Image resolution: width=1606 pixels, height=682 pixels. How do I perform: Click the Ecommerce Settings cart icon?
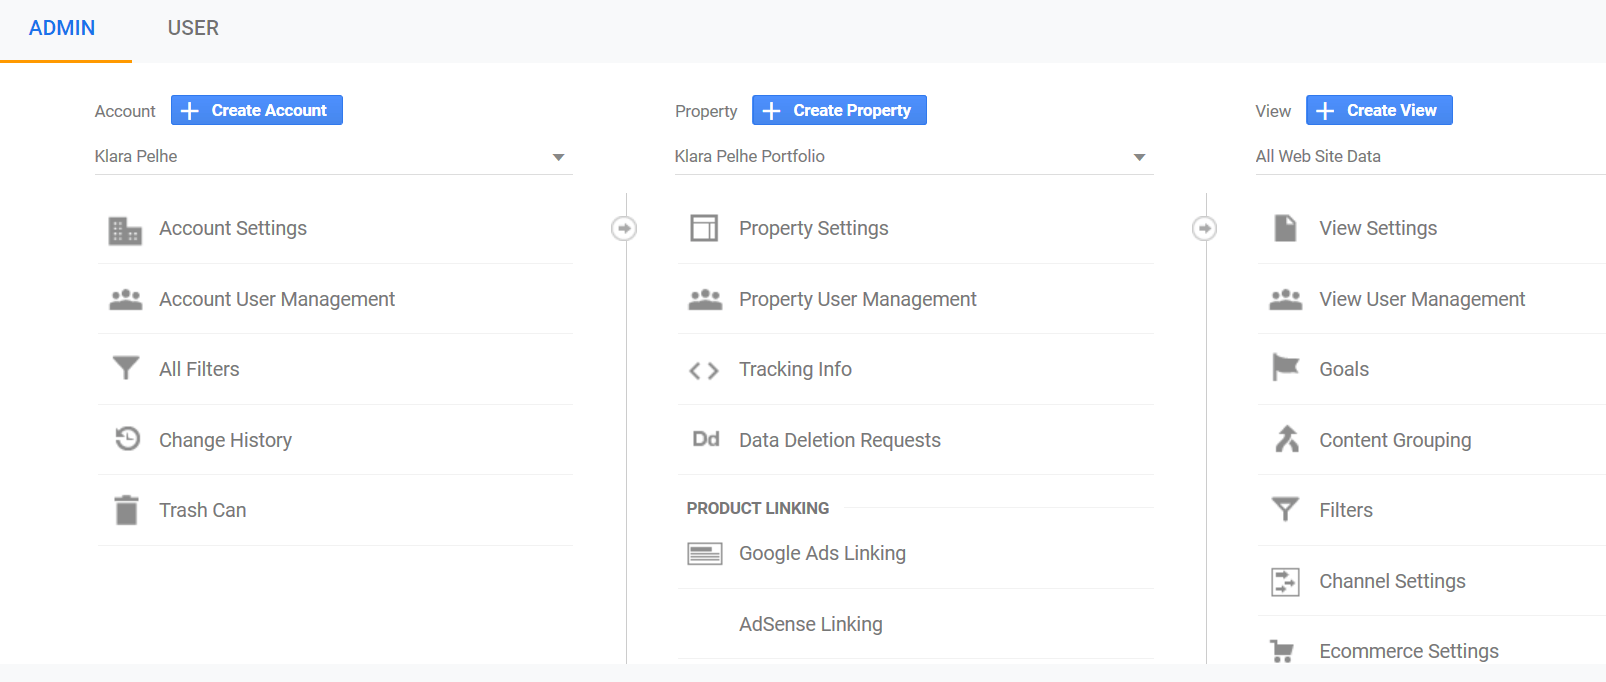(x=1282, y=651)
